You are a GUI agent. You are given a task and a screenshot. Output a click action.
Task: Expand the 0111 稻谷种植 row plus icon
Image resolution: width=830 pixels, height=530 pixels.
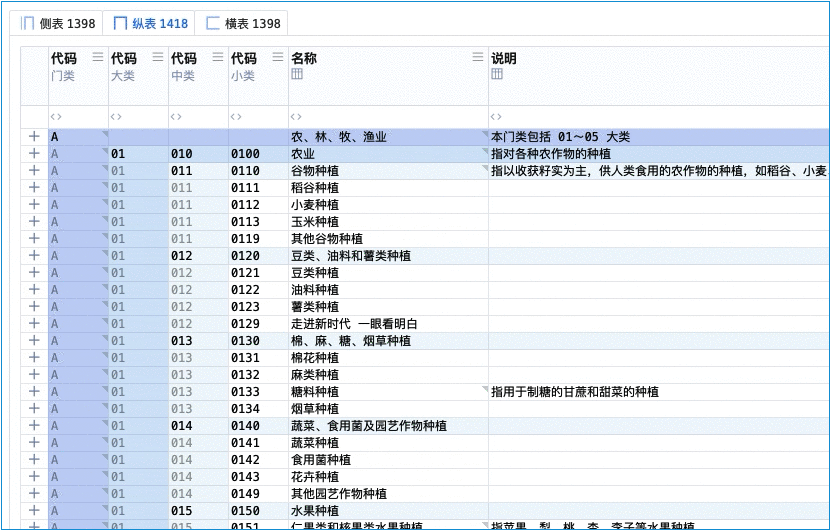(x=34, y=188)
